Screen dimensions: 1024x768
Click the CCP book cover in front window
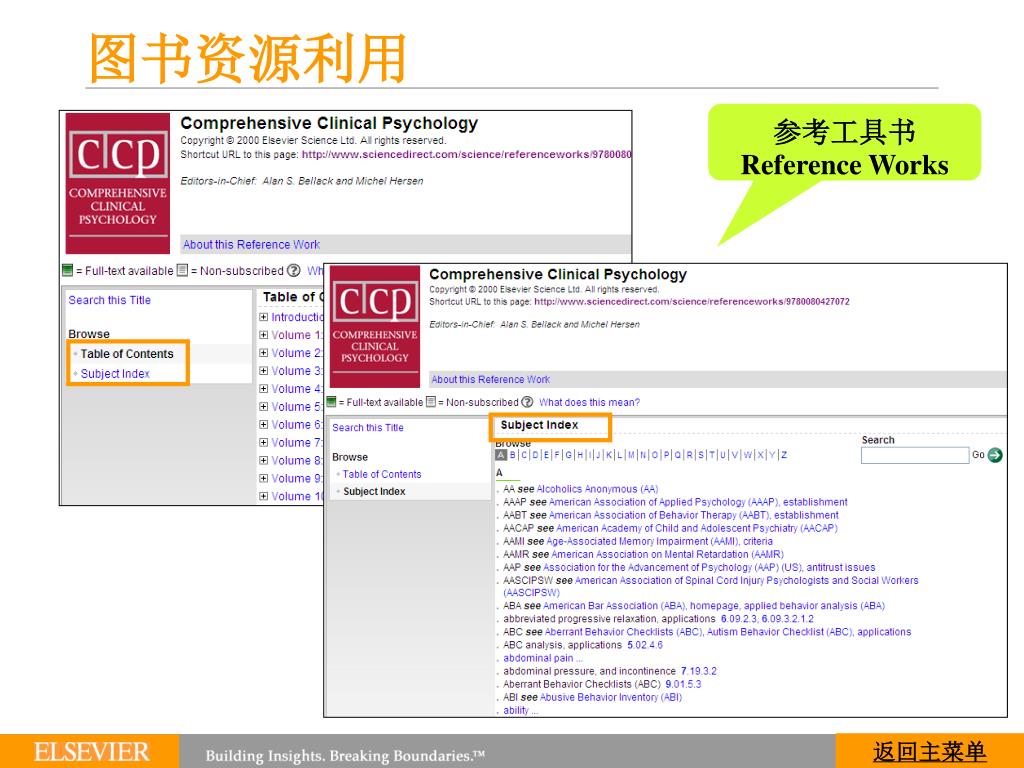375,327
